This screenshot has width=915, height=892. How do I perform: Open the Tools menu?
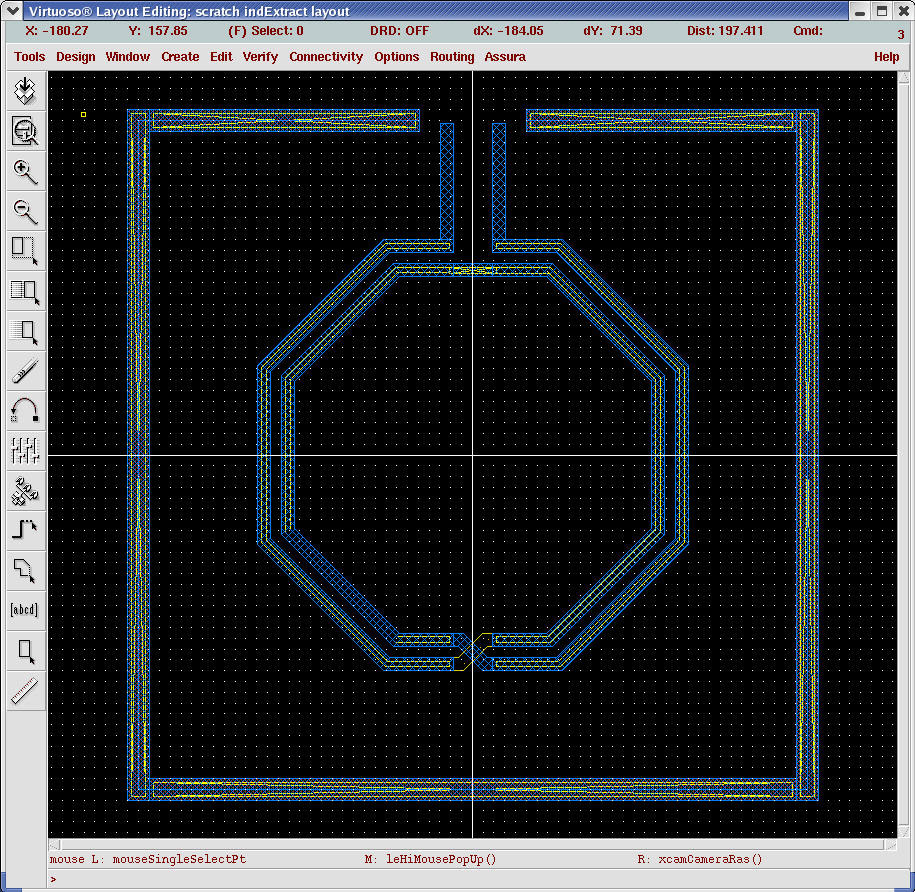[x=29, y=57]
